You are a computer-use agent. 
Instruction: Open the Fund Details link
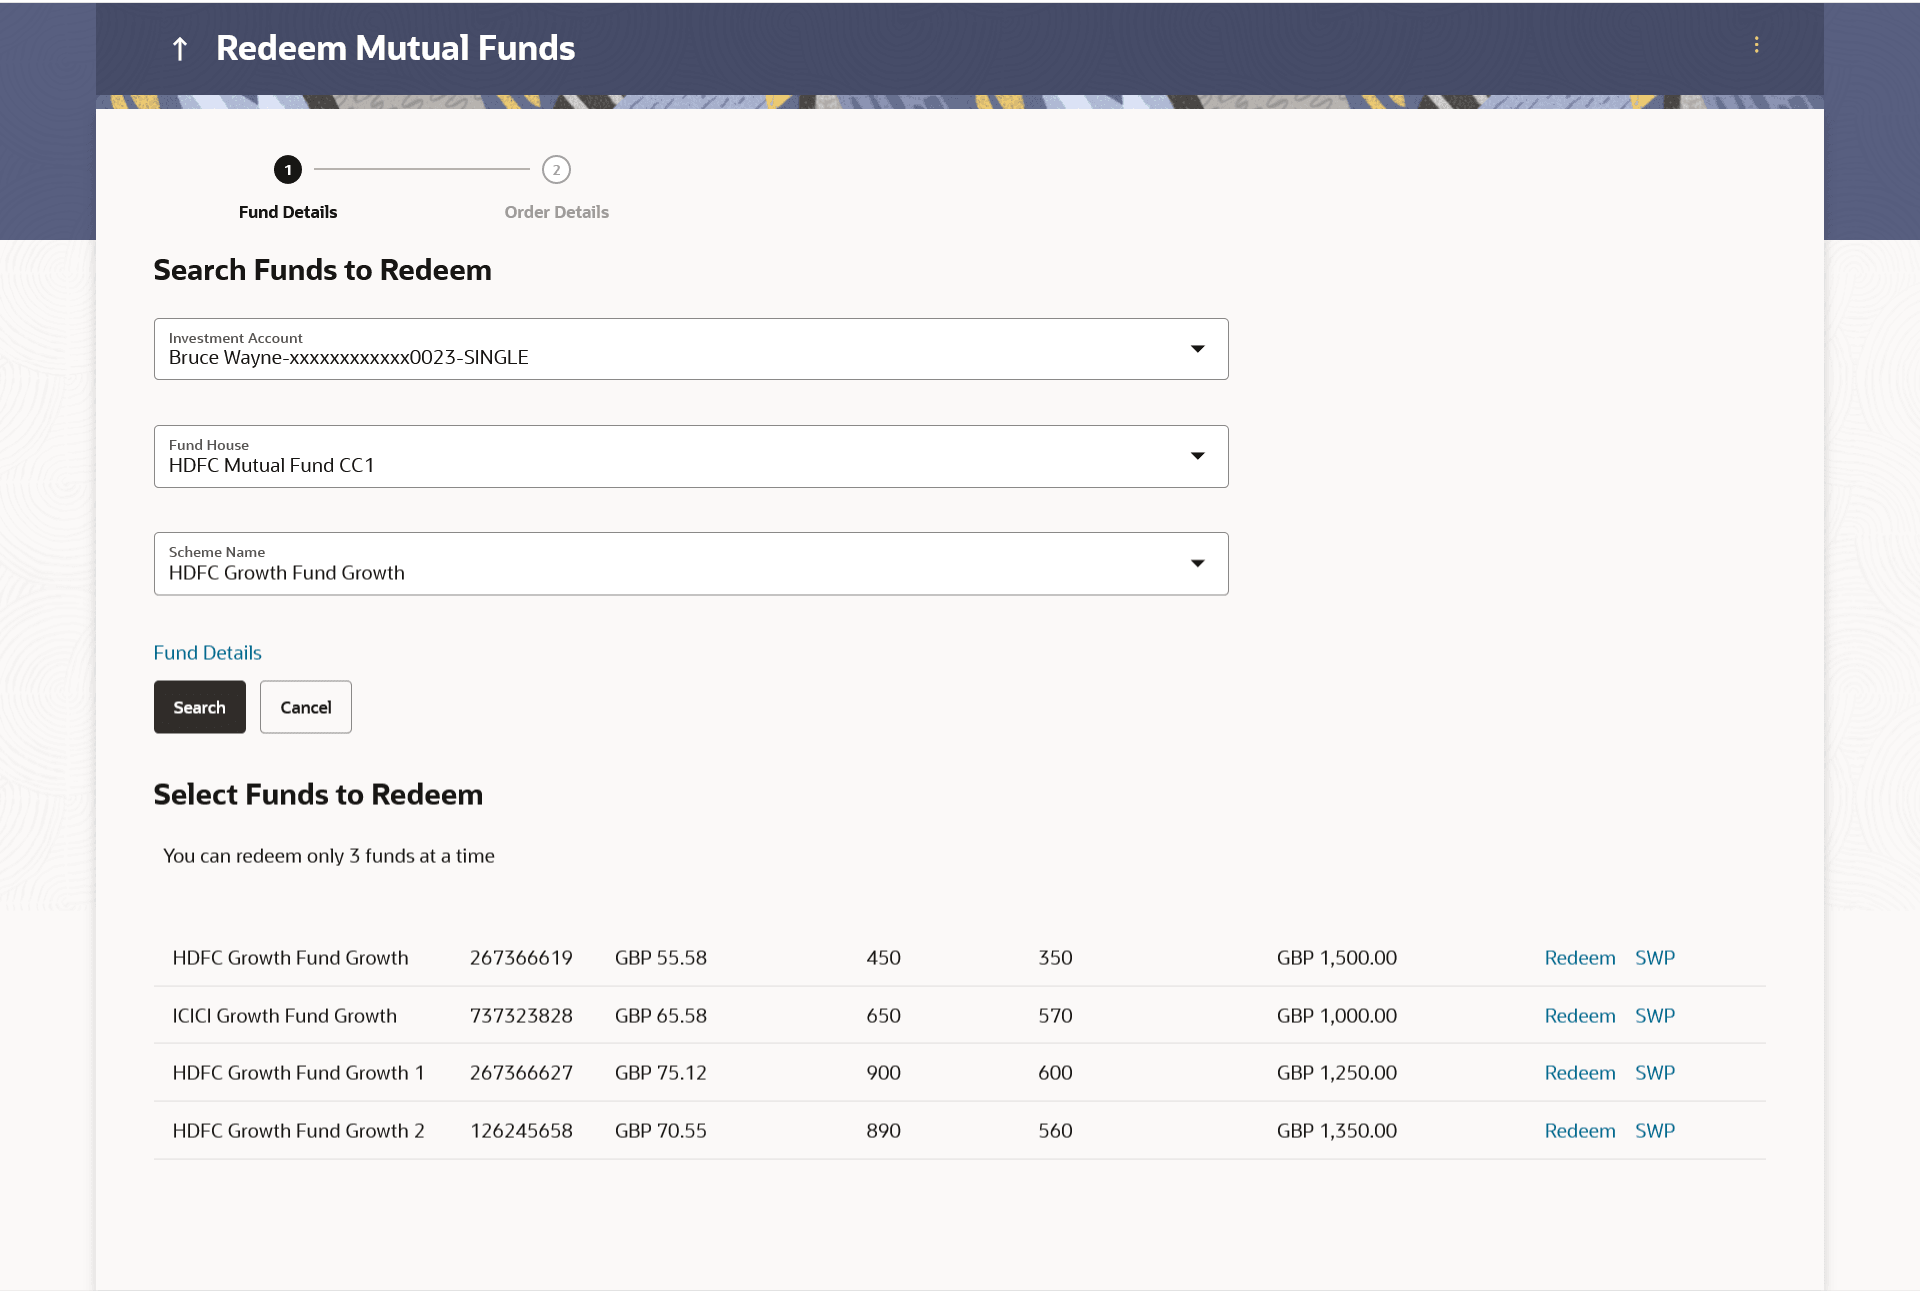coord(207,653)
